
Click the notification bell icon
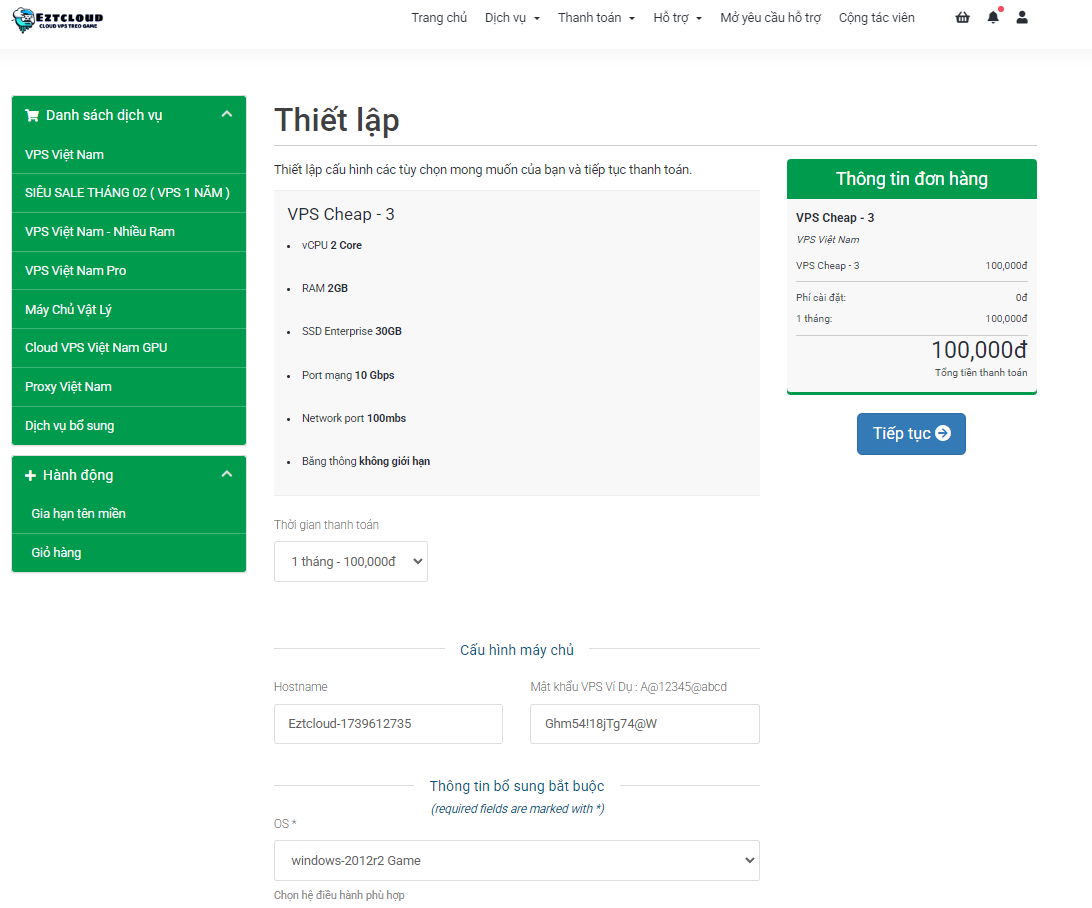click(x=992, y=18)
